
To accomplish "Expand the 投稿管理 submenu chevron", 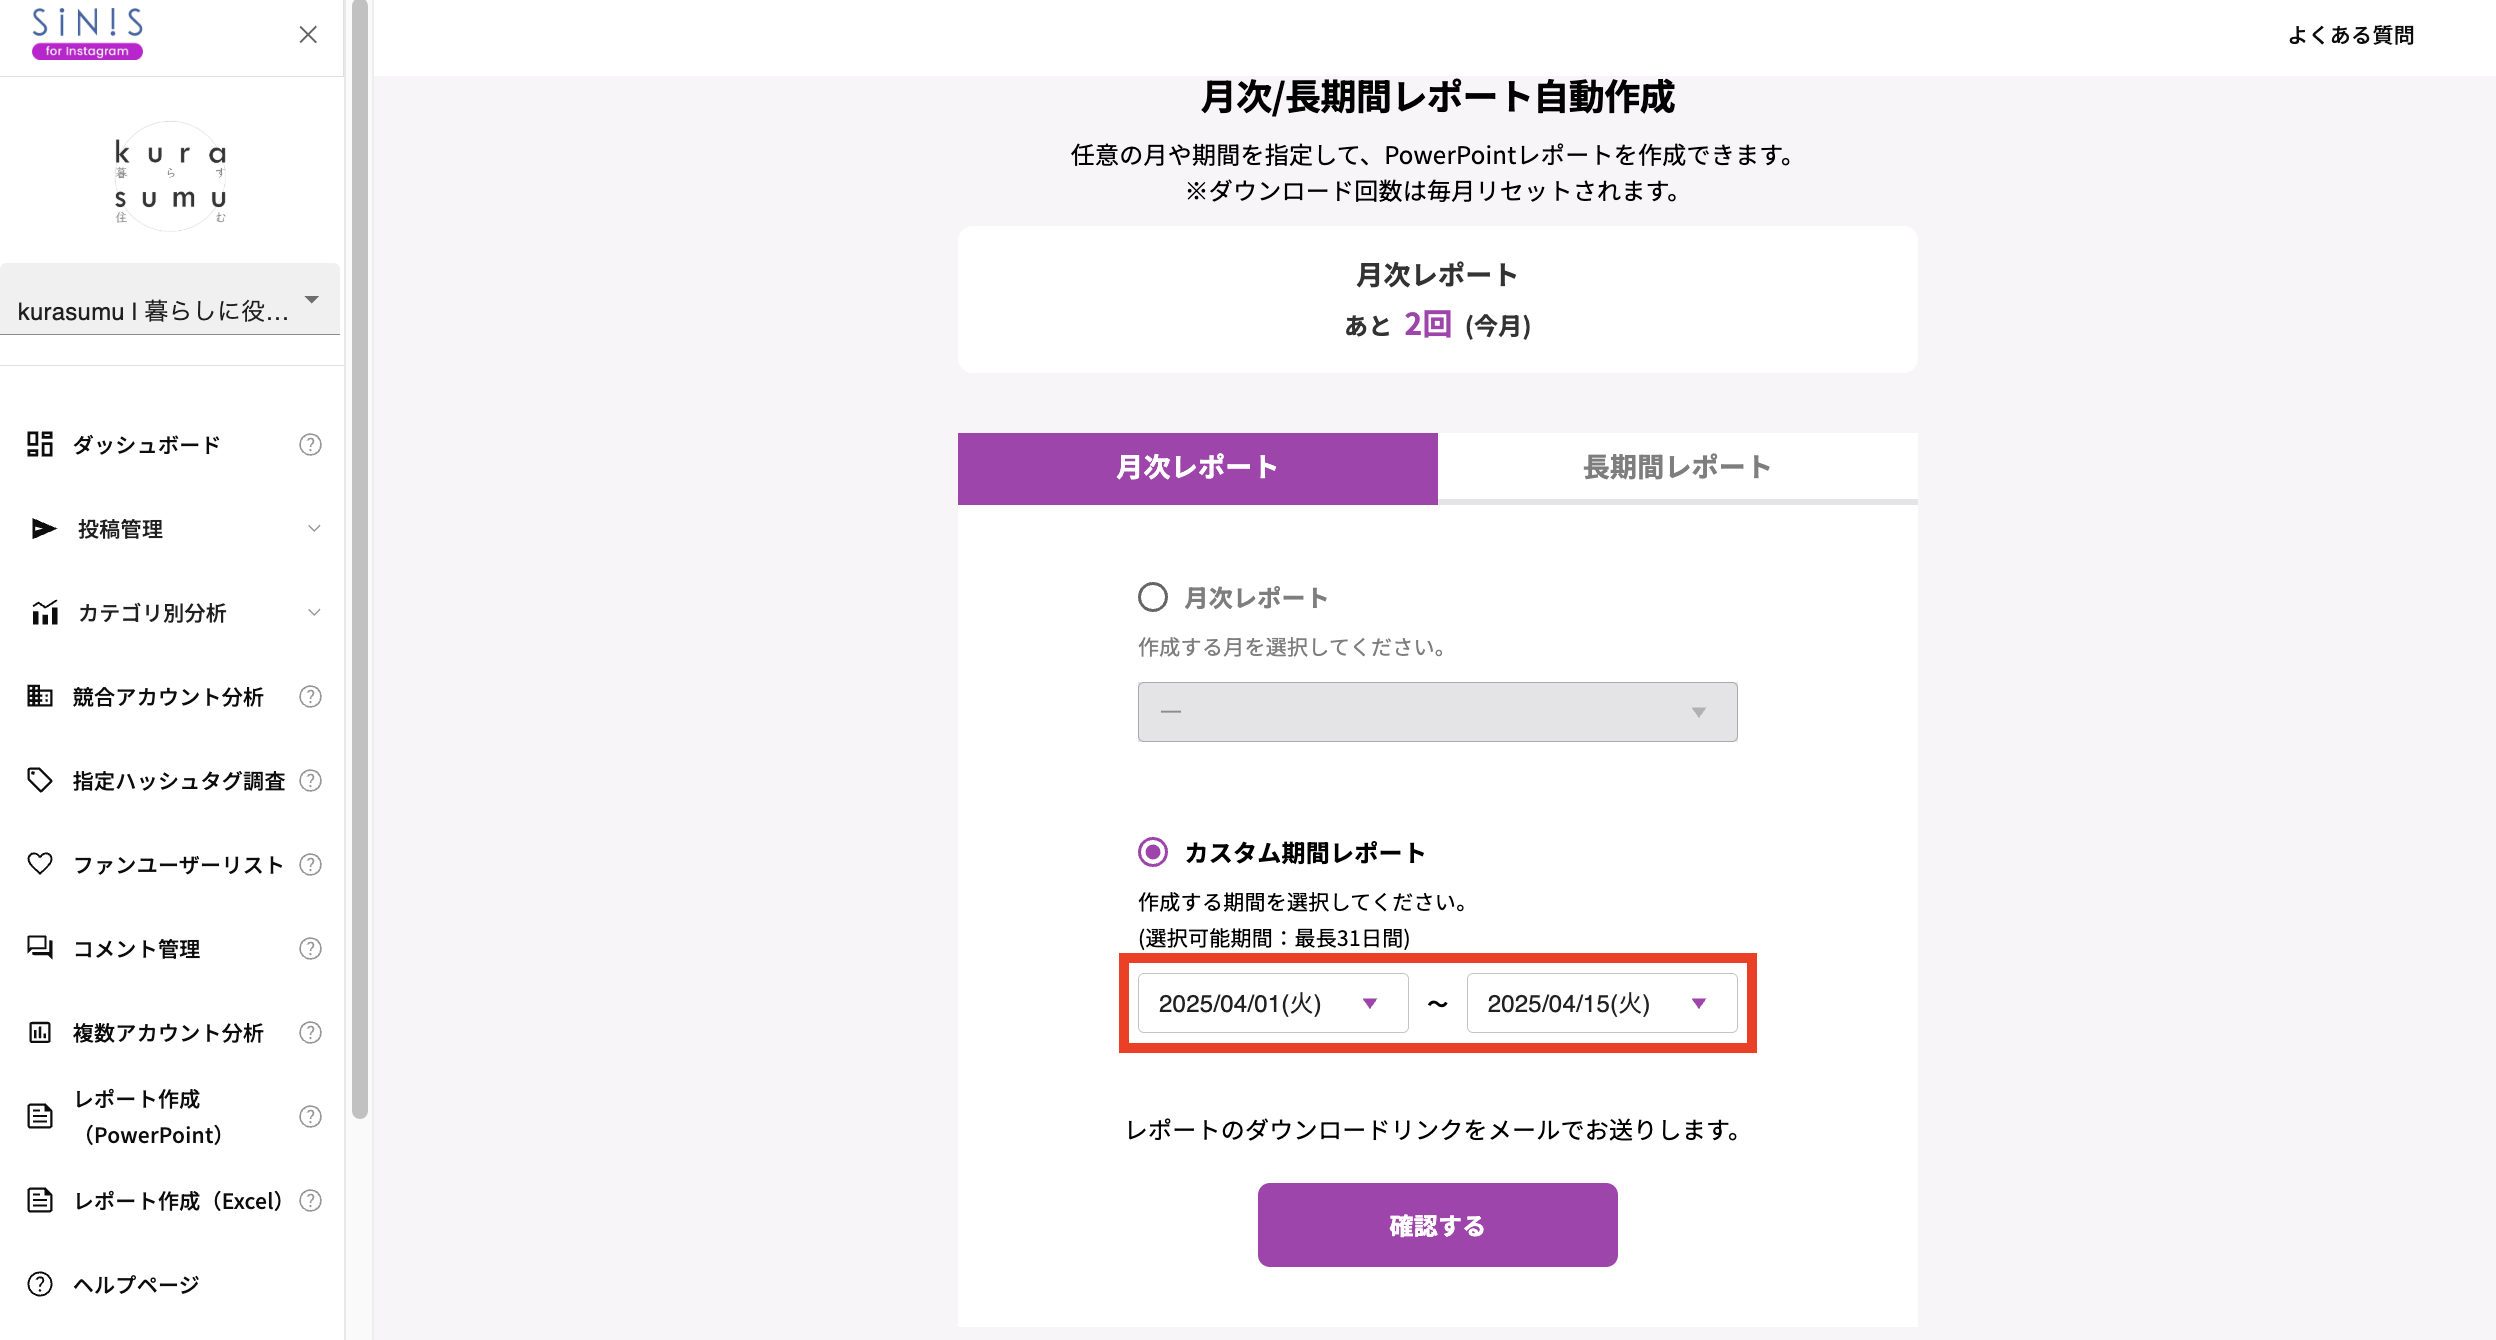I will coord(314,528).
